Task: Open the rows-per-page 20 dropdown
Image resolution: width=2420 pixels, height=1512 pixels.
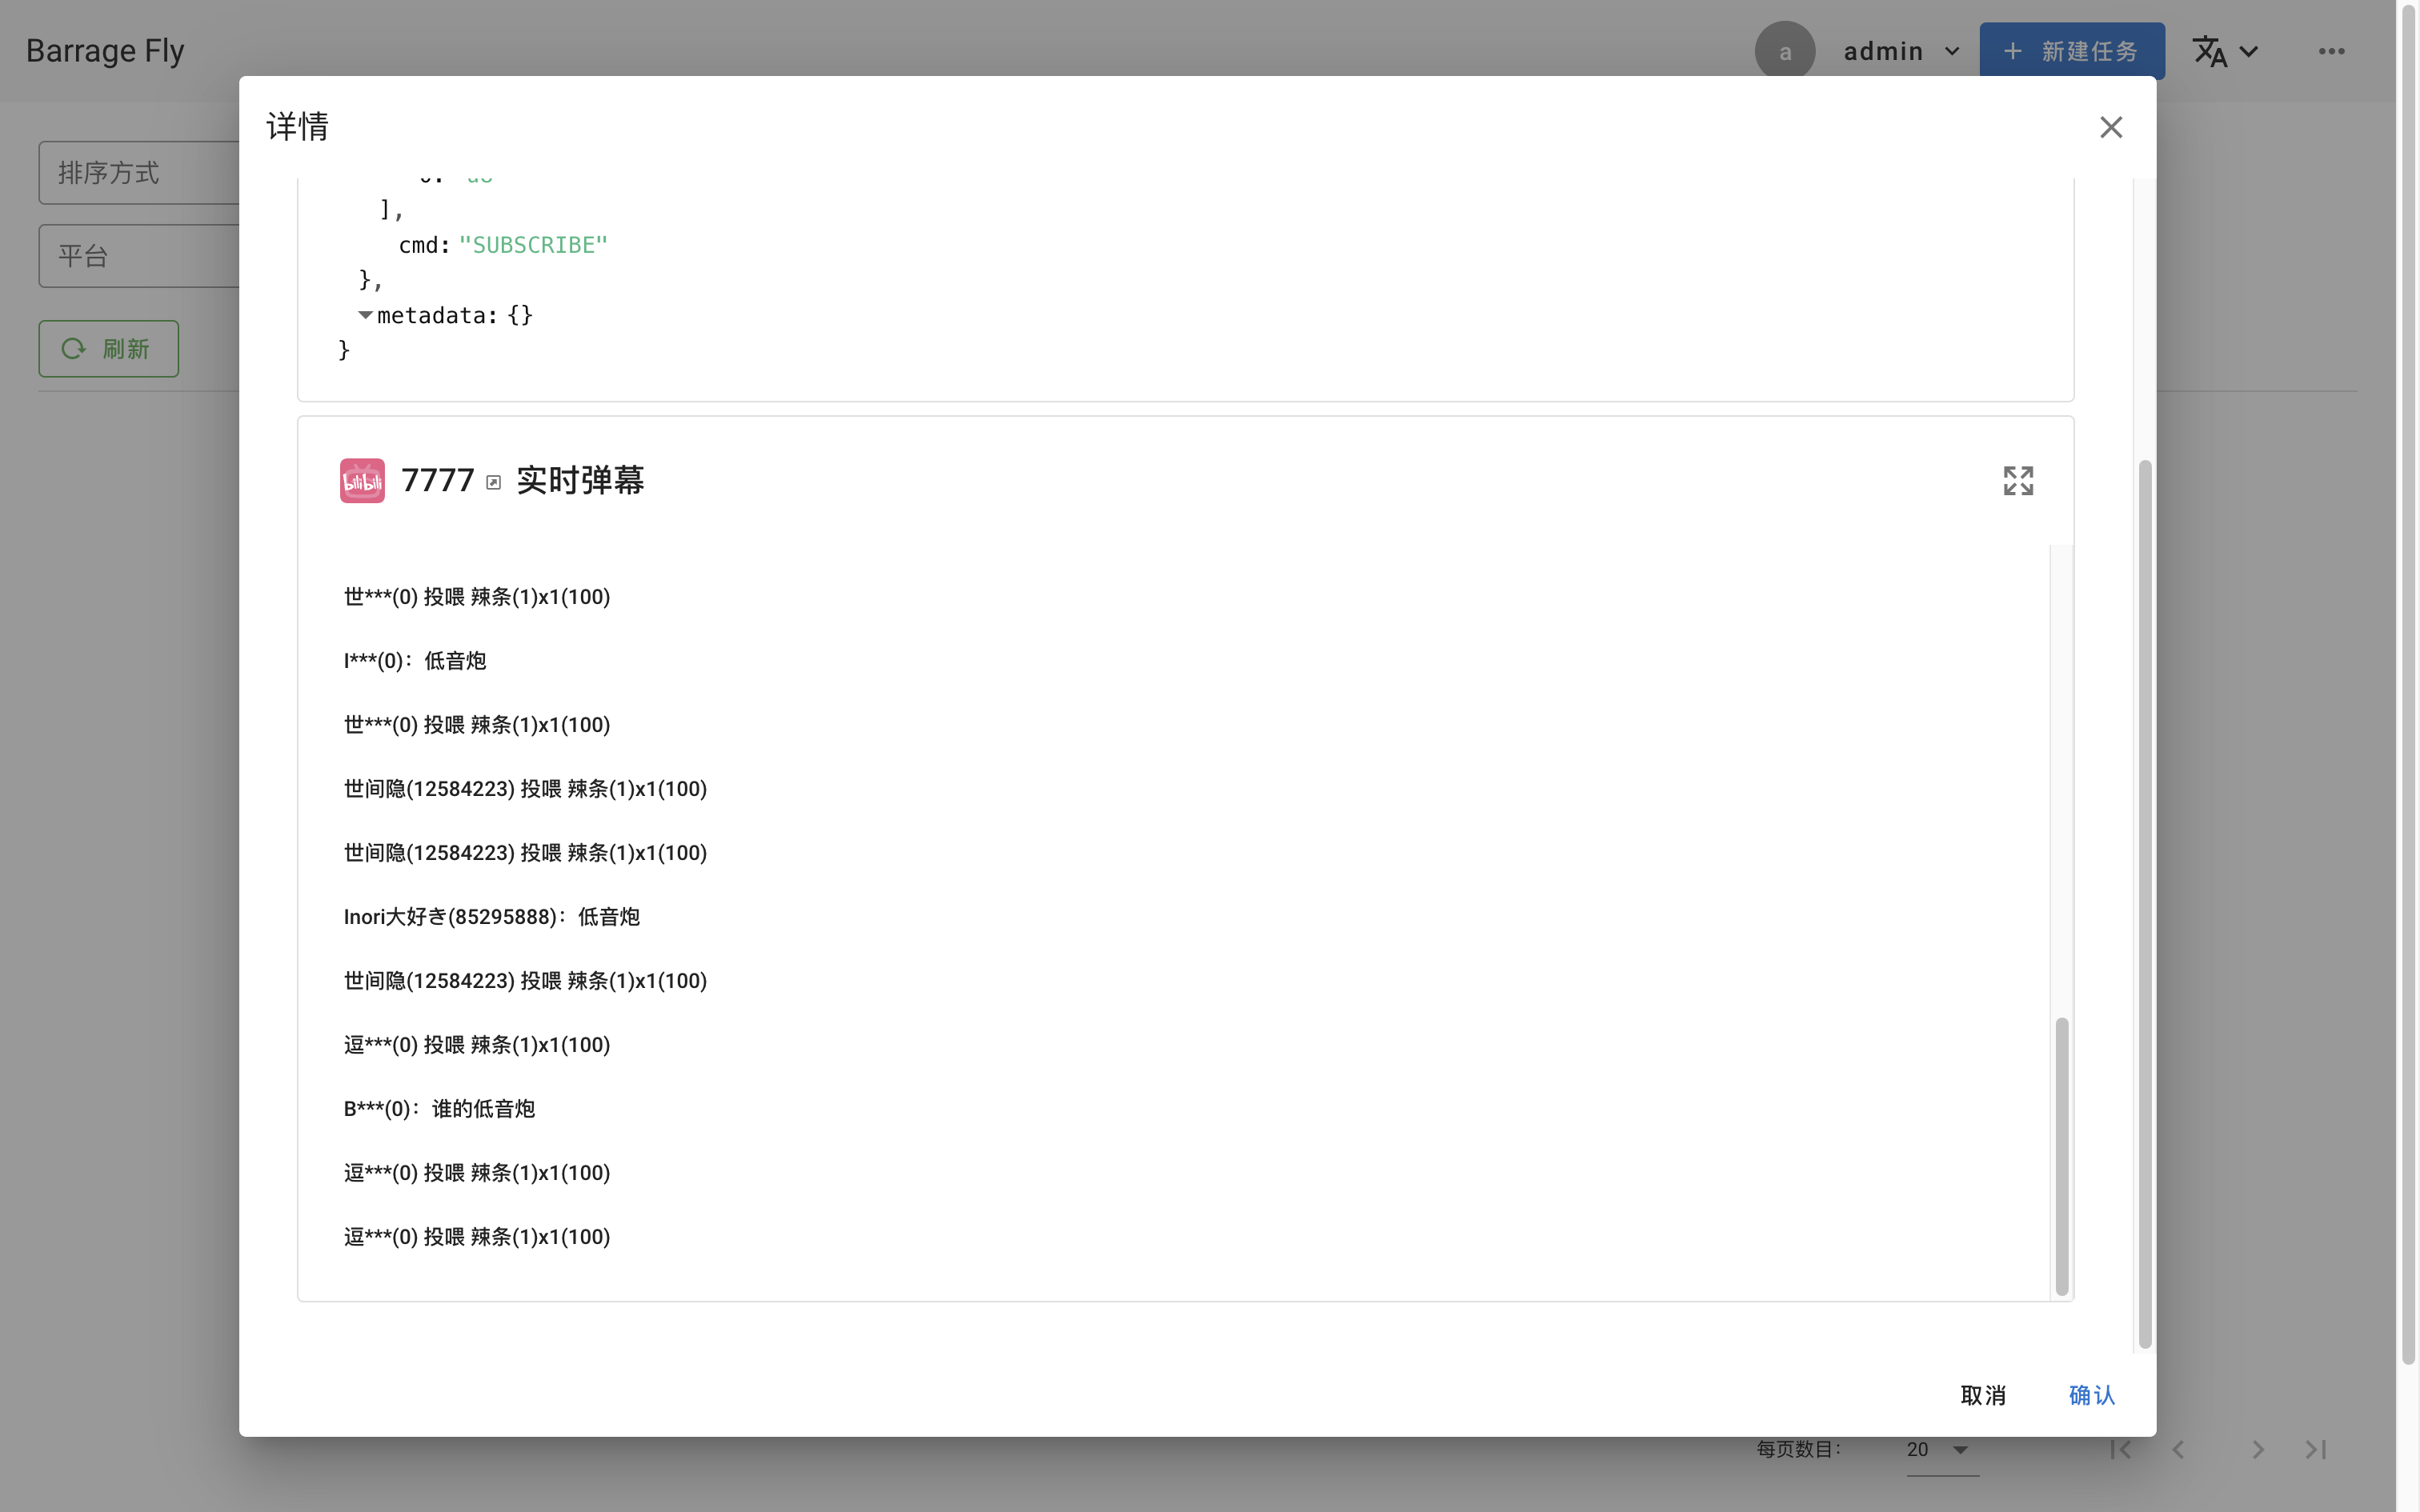Action: coord(1939,1449)
